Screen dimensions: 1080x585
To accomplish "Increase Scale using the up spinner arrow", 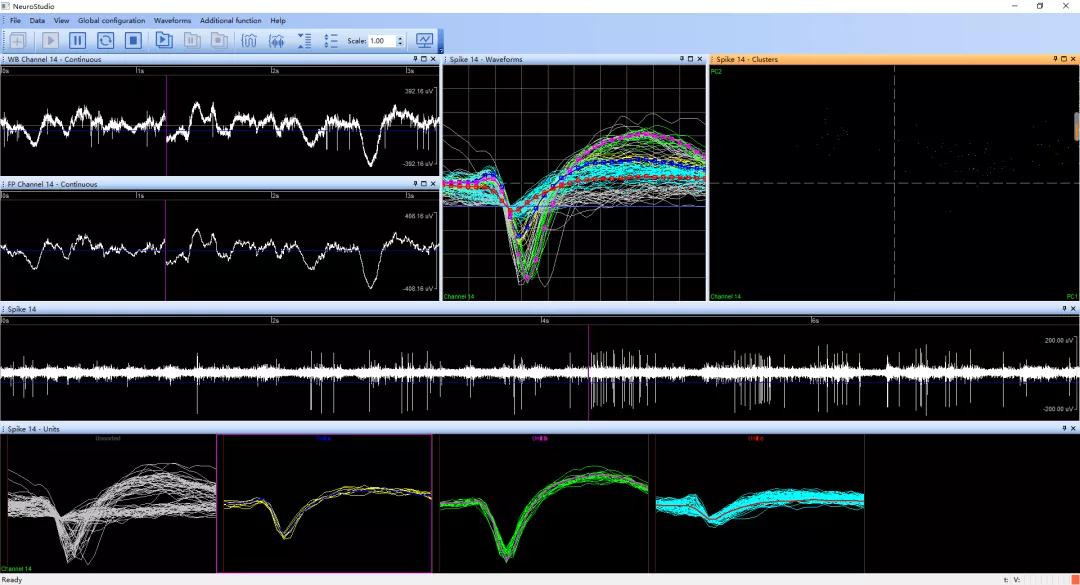I will coord(399,38).
